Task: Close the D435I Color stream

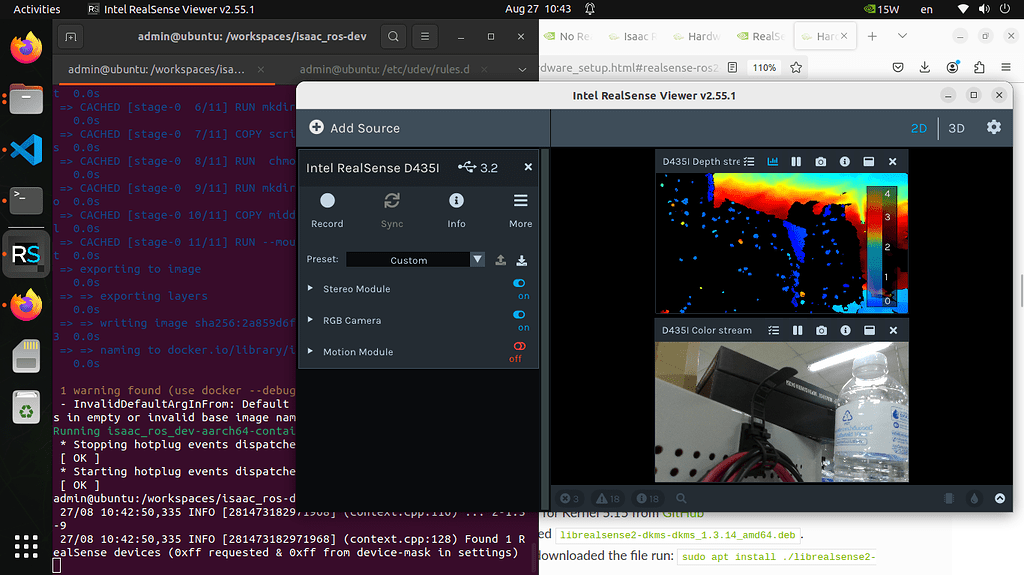Action: 893,331
